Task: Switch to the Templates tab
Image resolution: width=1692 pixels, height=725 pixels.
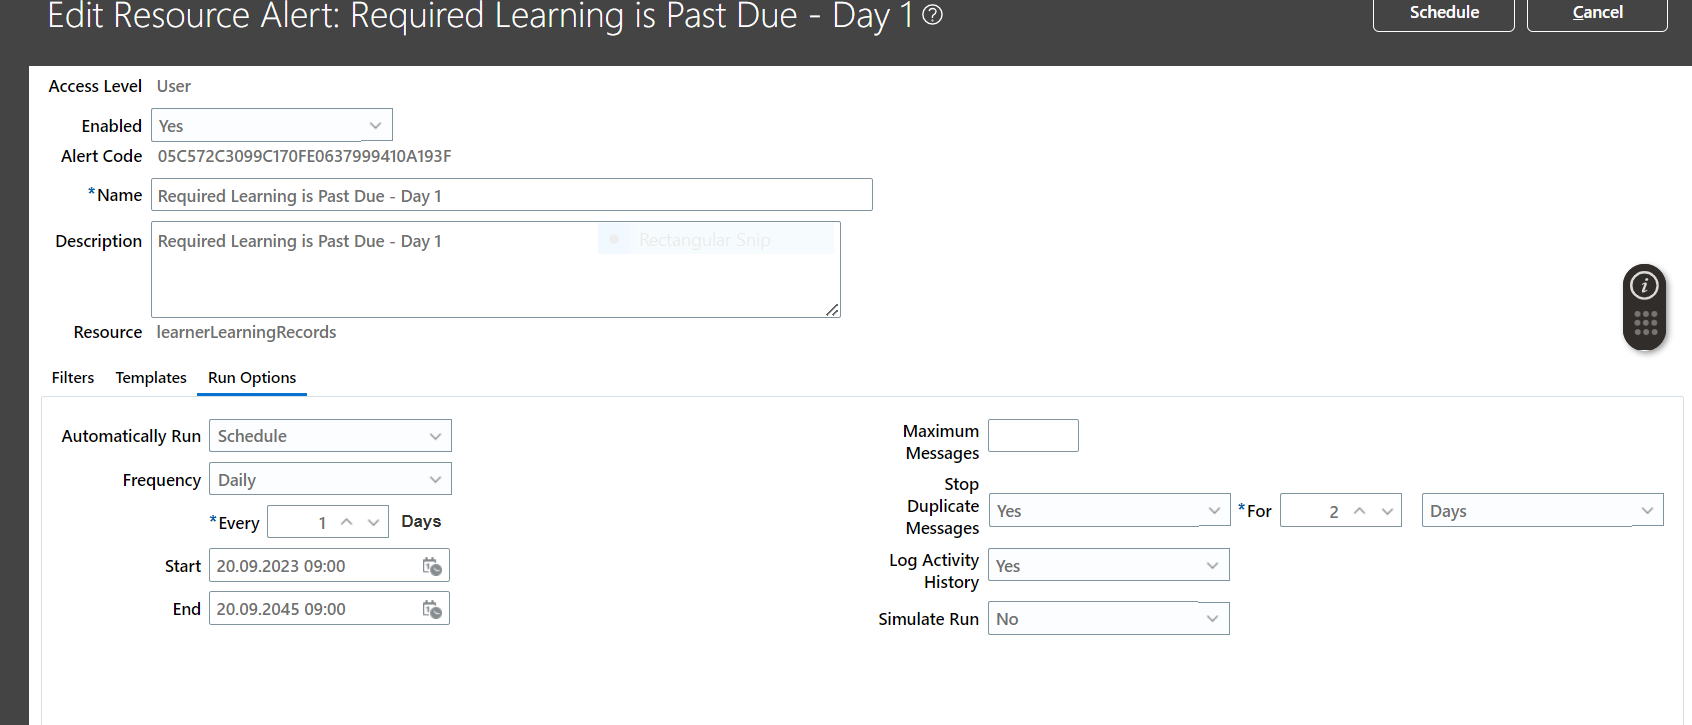Action: tap(151, 378)
